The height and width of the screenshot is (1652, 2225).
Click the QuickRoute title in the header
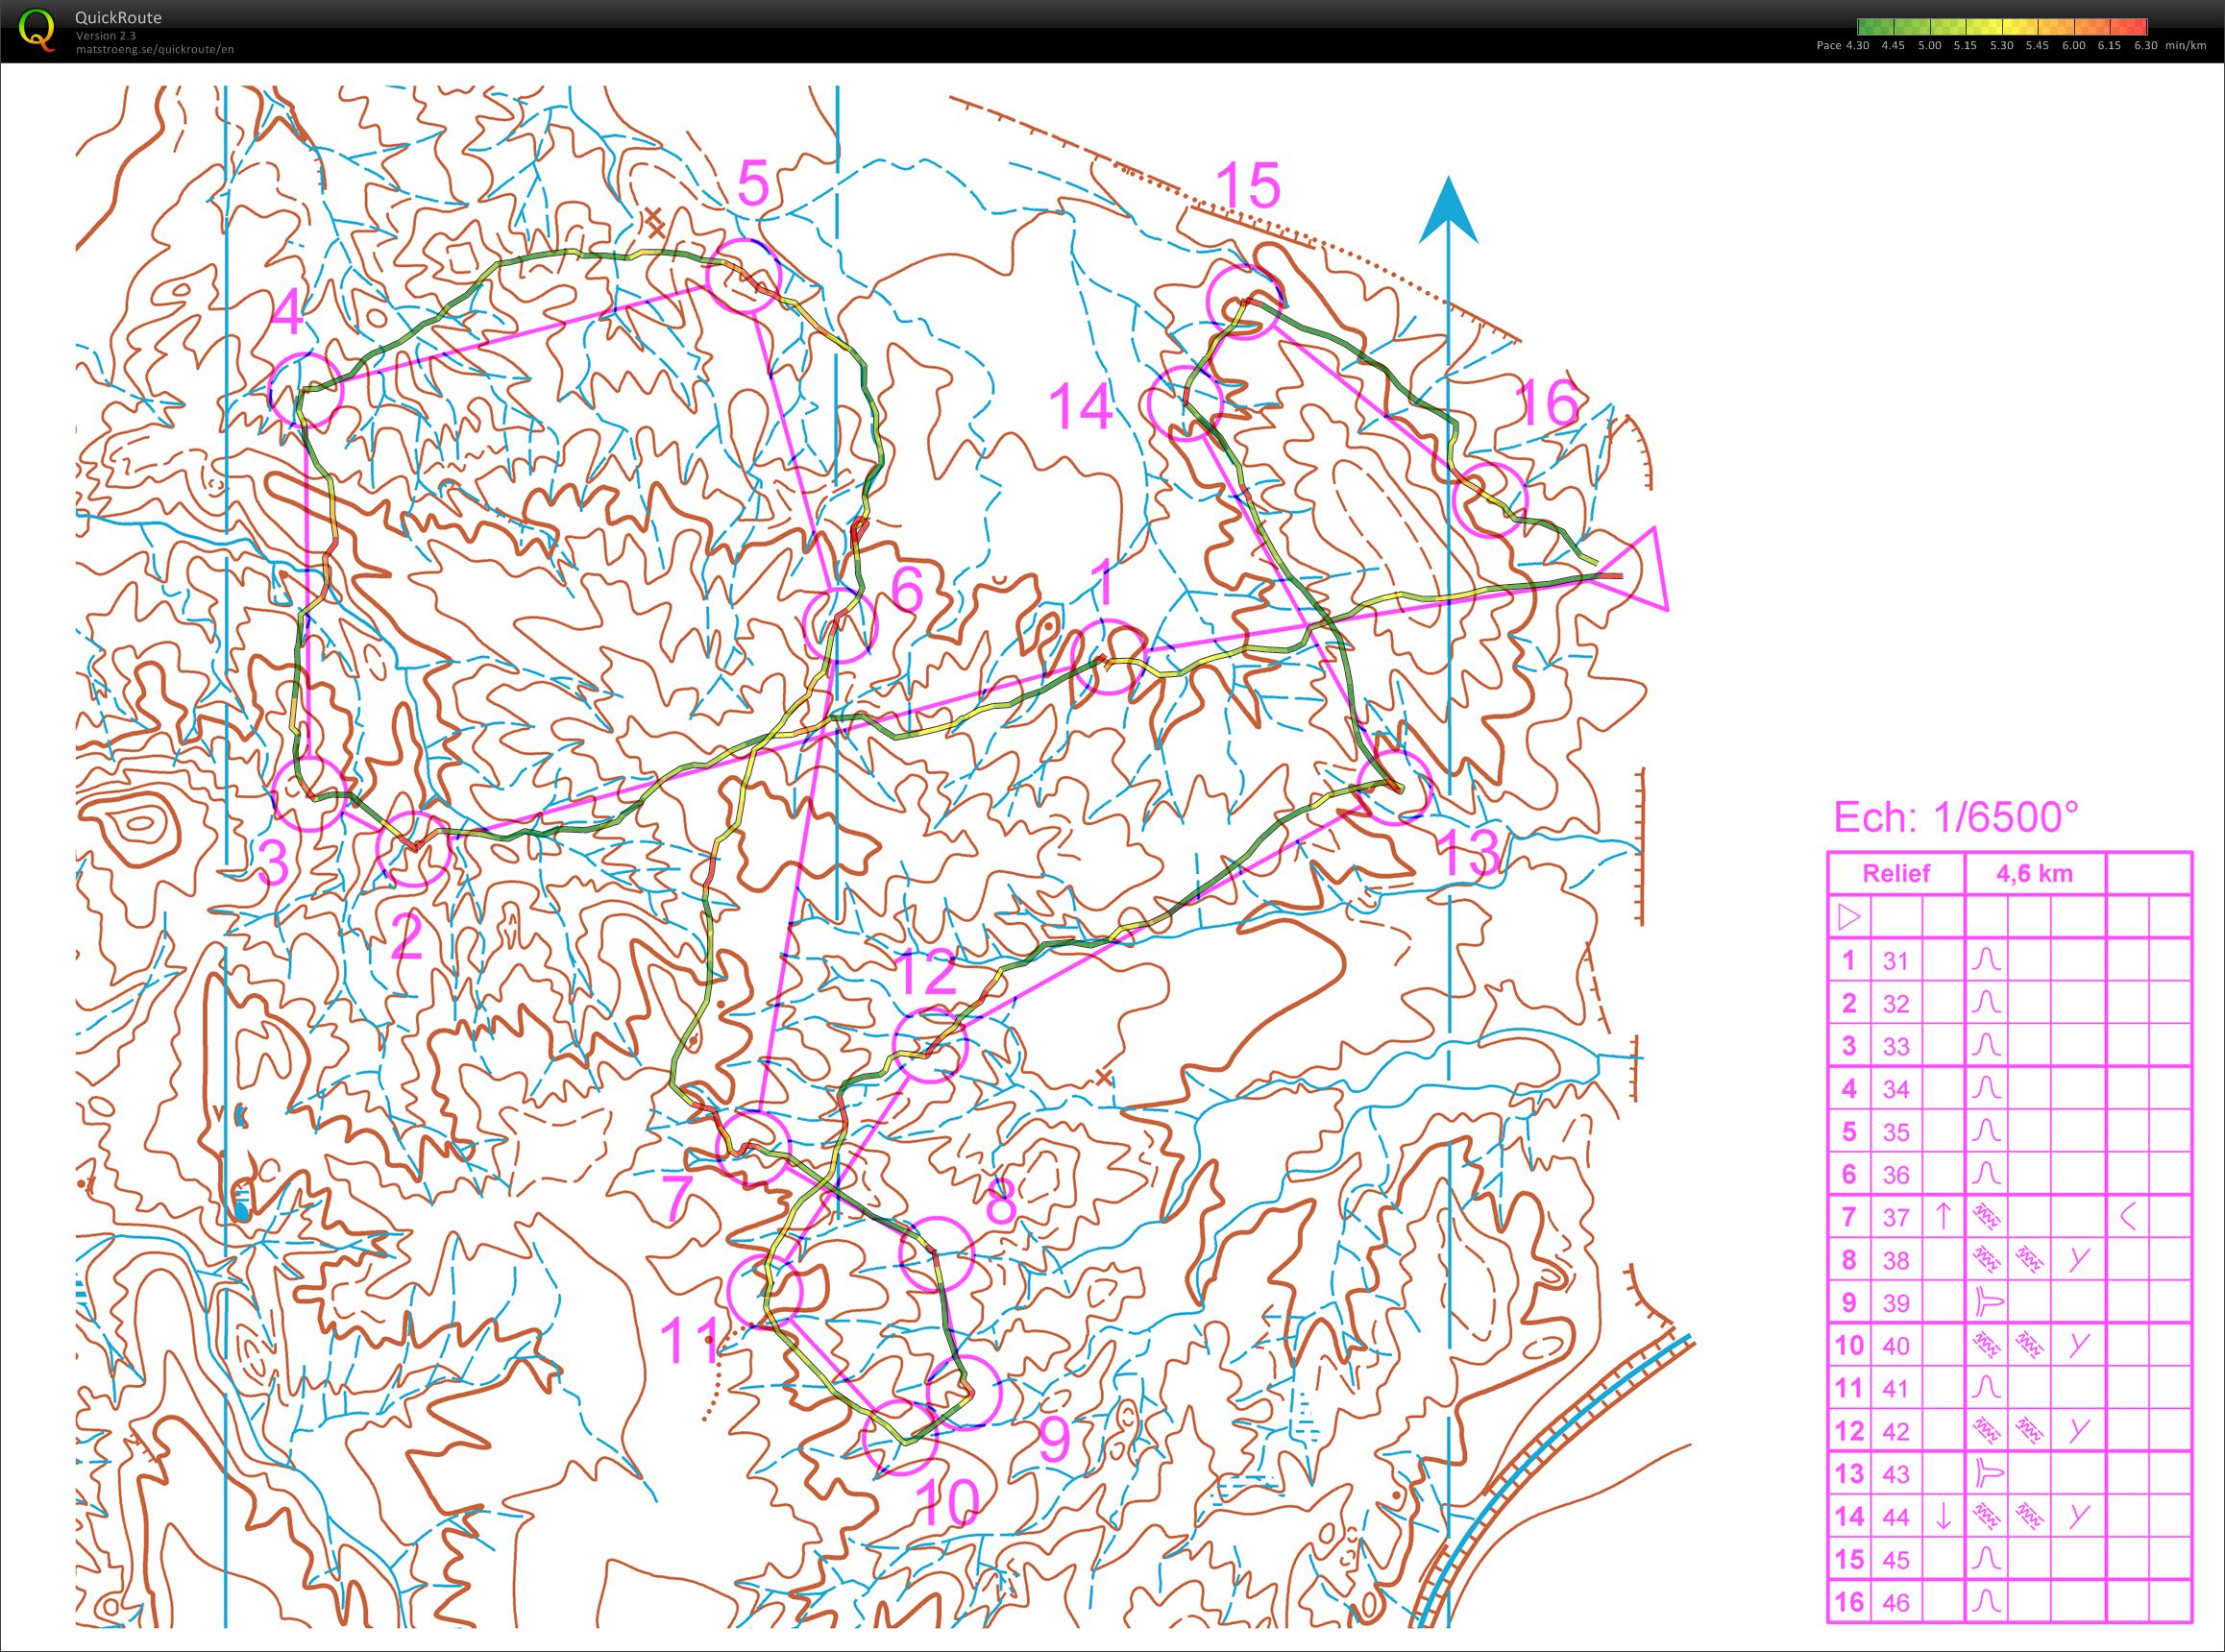(x=118, y=17)
